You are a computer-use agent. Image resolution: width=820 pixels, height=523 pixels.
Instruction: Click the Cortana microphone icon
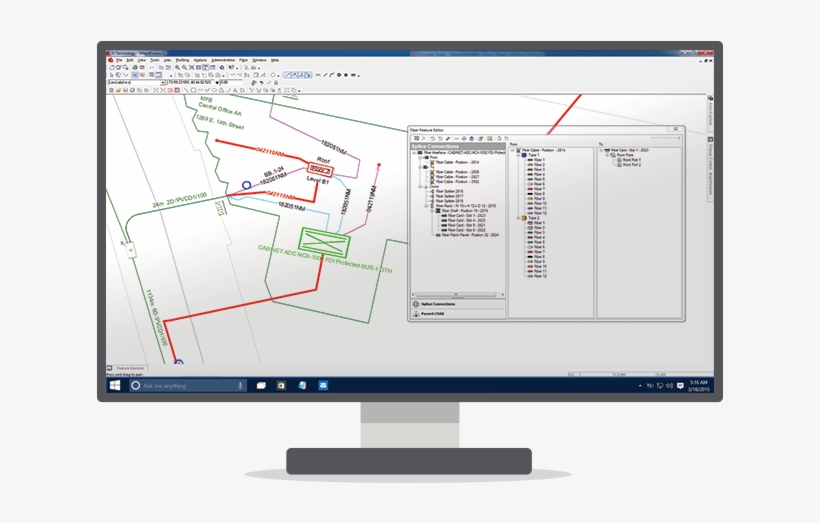[241, 385]
